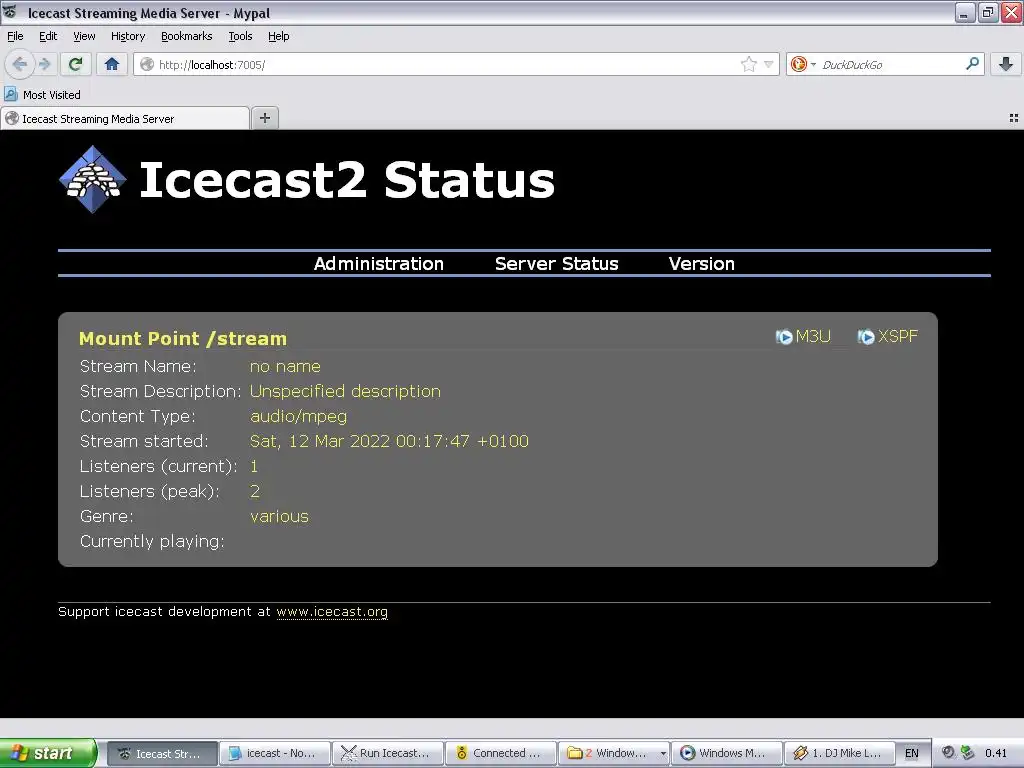Click the Windows Start button
Image resolution: width=1024 pixels, height=768 pixels.
pyautogui.click(x=48, y=753)
